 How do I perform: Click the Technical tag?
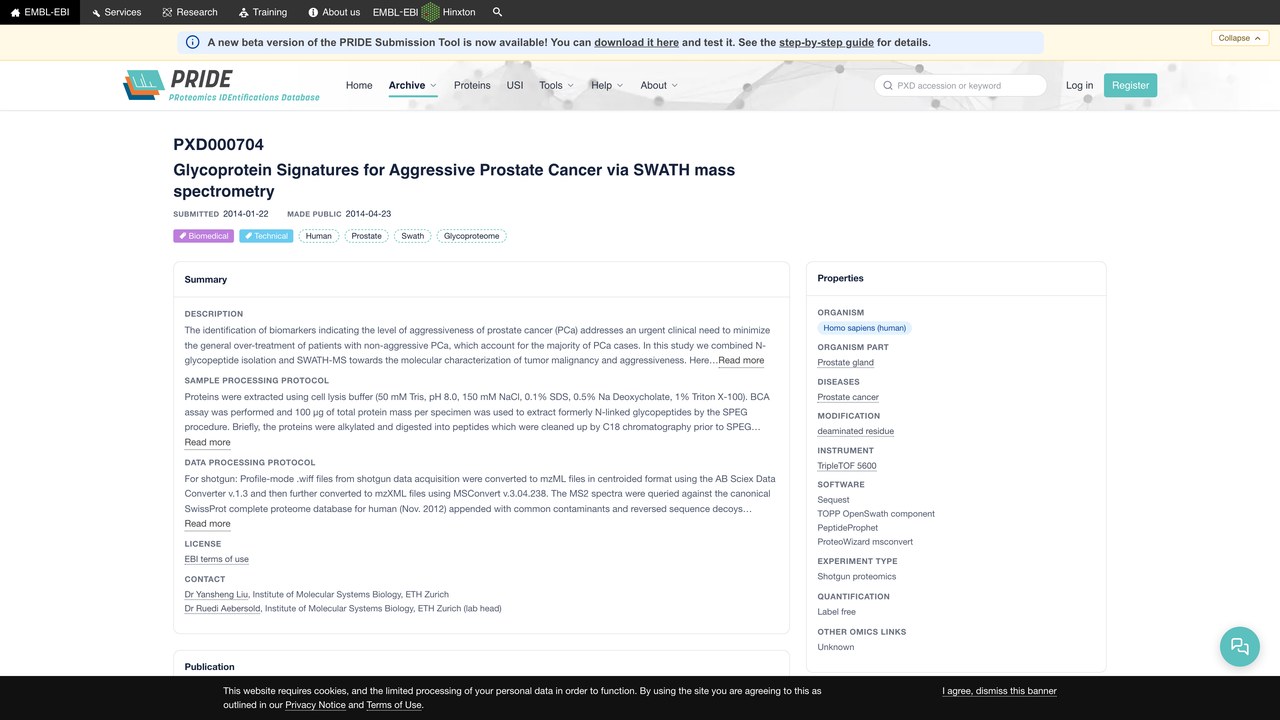(x=266, y=236)
